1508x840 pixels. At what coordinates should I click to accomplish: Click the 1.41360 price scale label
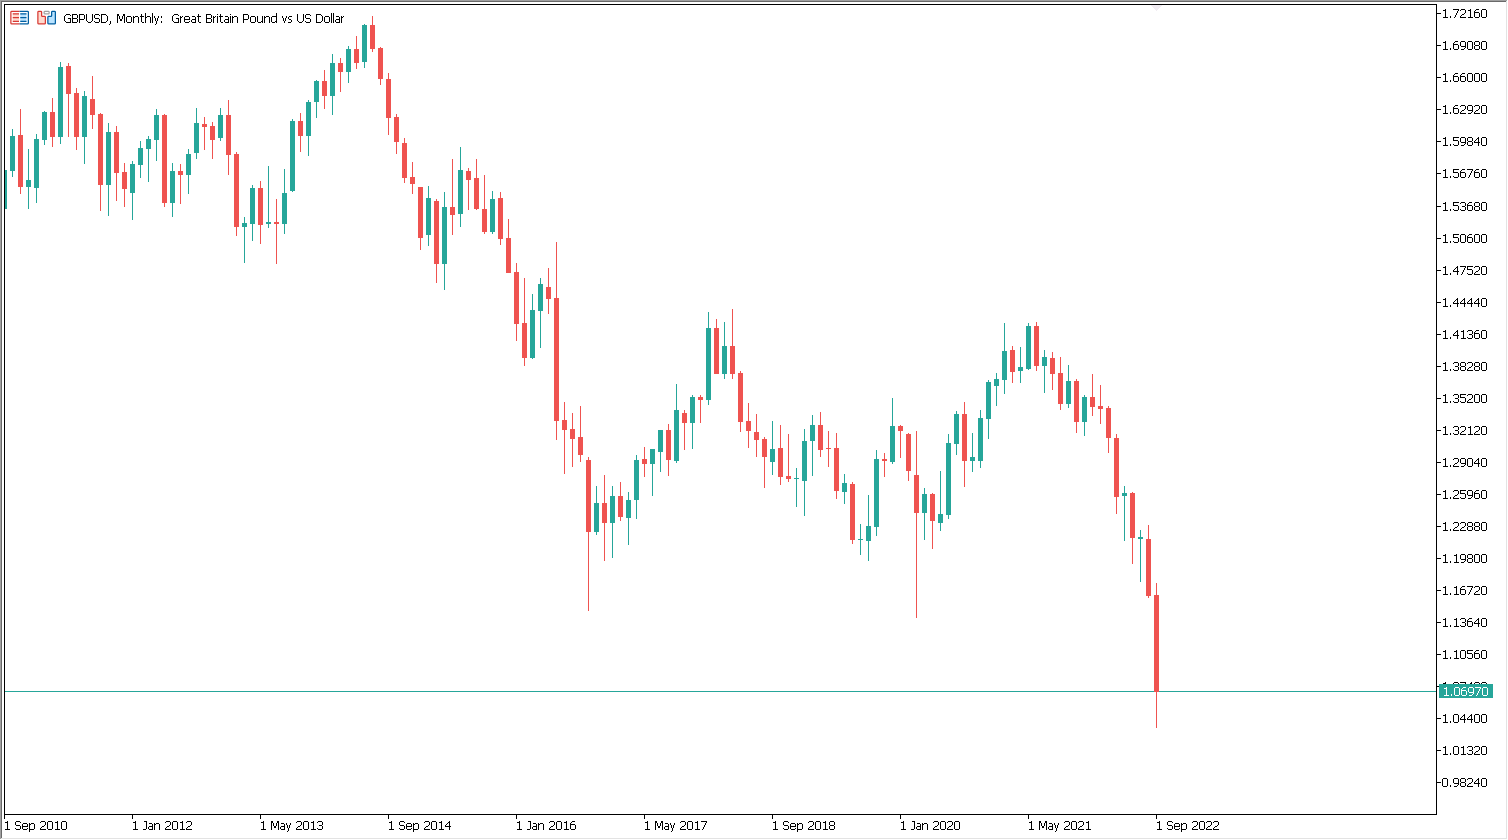[x=1464, y=334]
